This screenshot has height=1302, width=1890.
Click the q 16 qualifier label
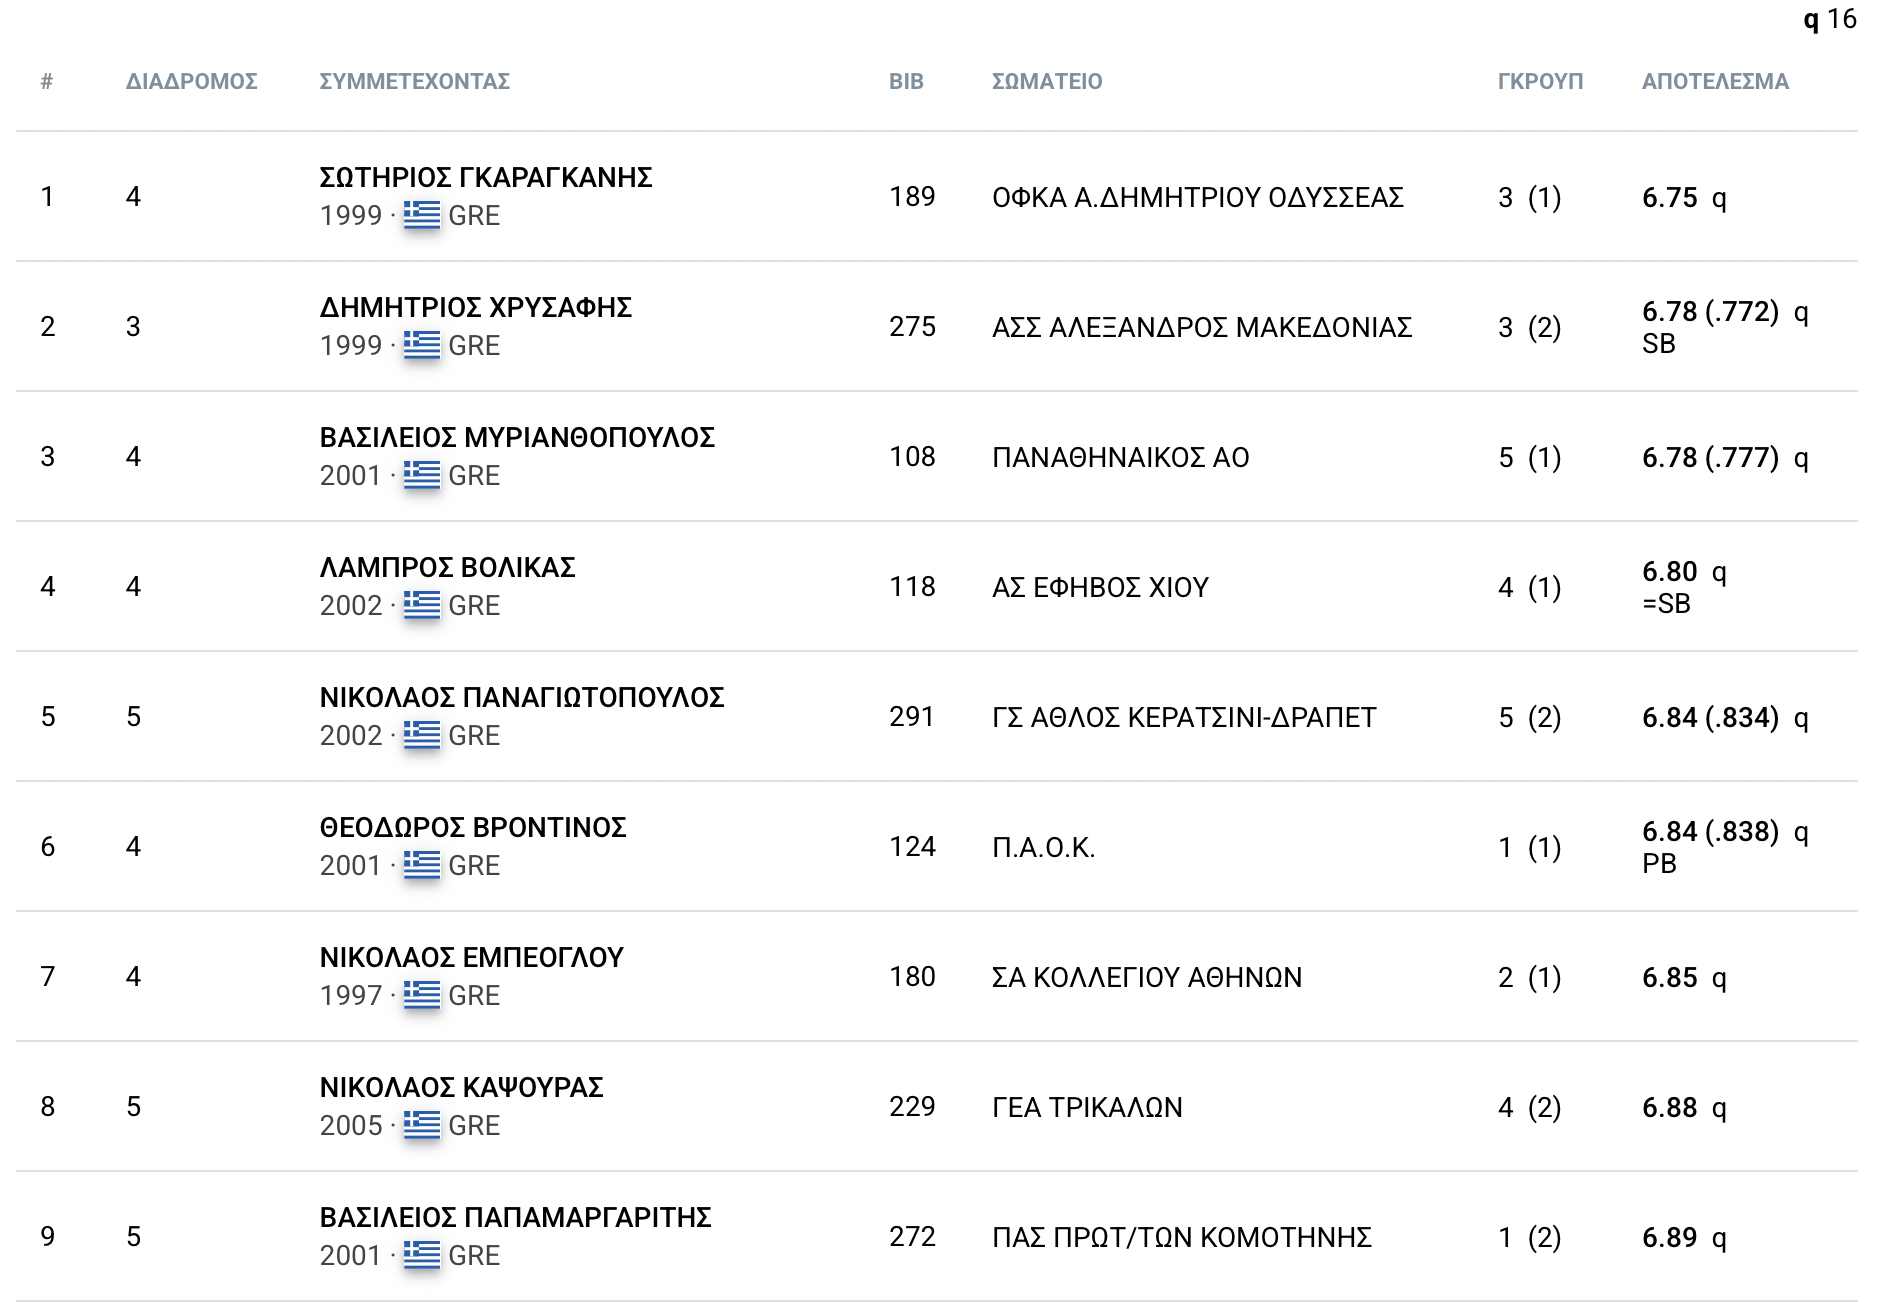click(1830, 19)
